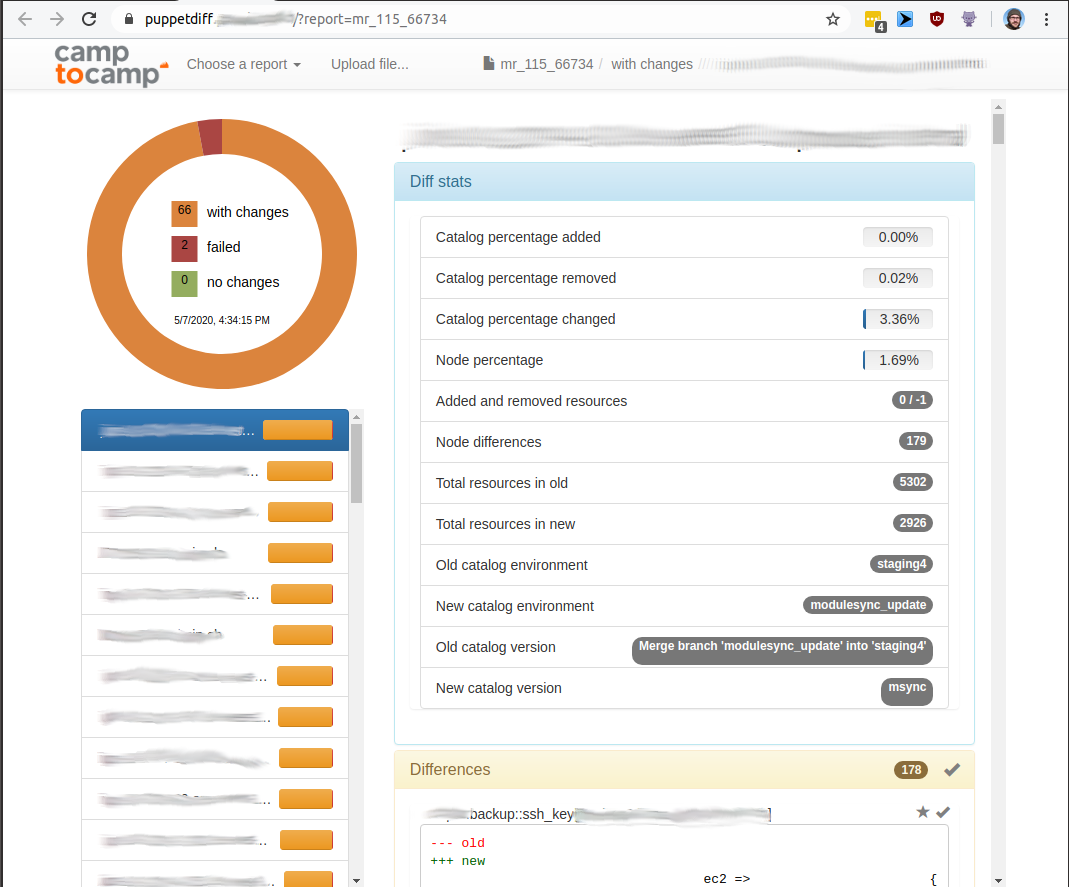Click the node list scrollbar thumb
The width and height of the screenshot is (1069, 887).
[x=356, y=463]
